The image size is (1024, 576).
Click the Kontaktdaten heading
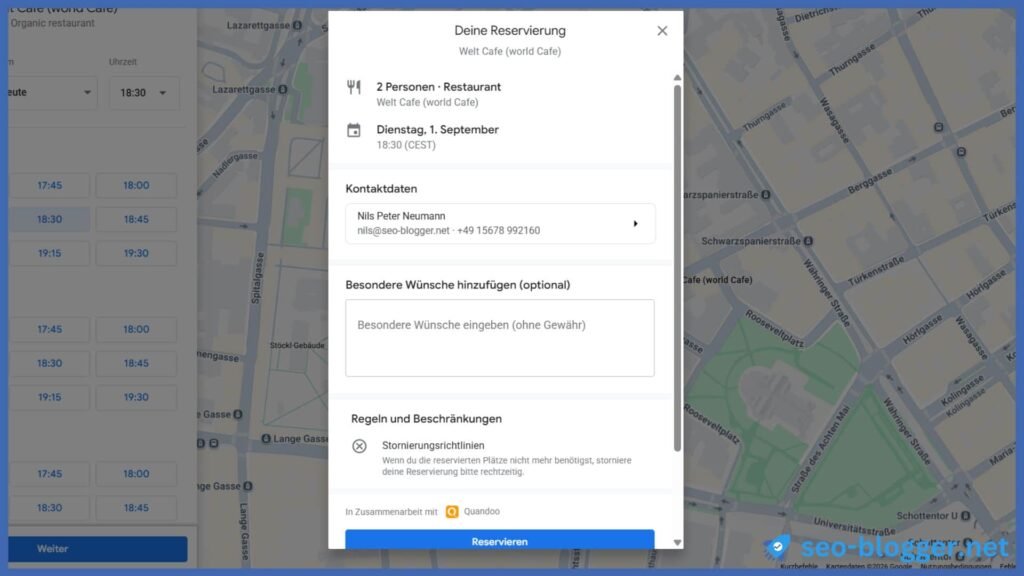(381, 189)
